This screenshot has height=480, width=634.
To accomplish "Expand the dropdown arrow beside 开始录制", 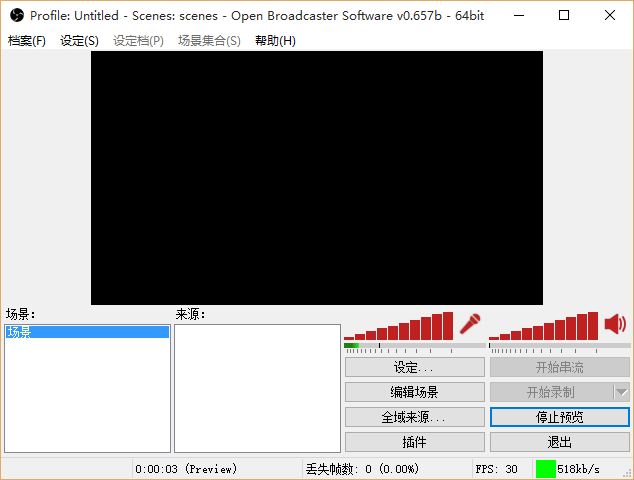I will (621, 392).
